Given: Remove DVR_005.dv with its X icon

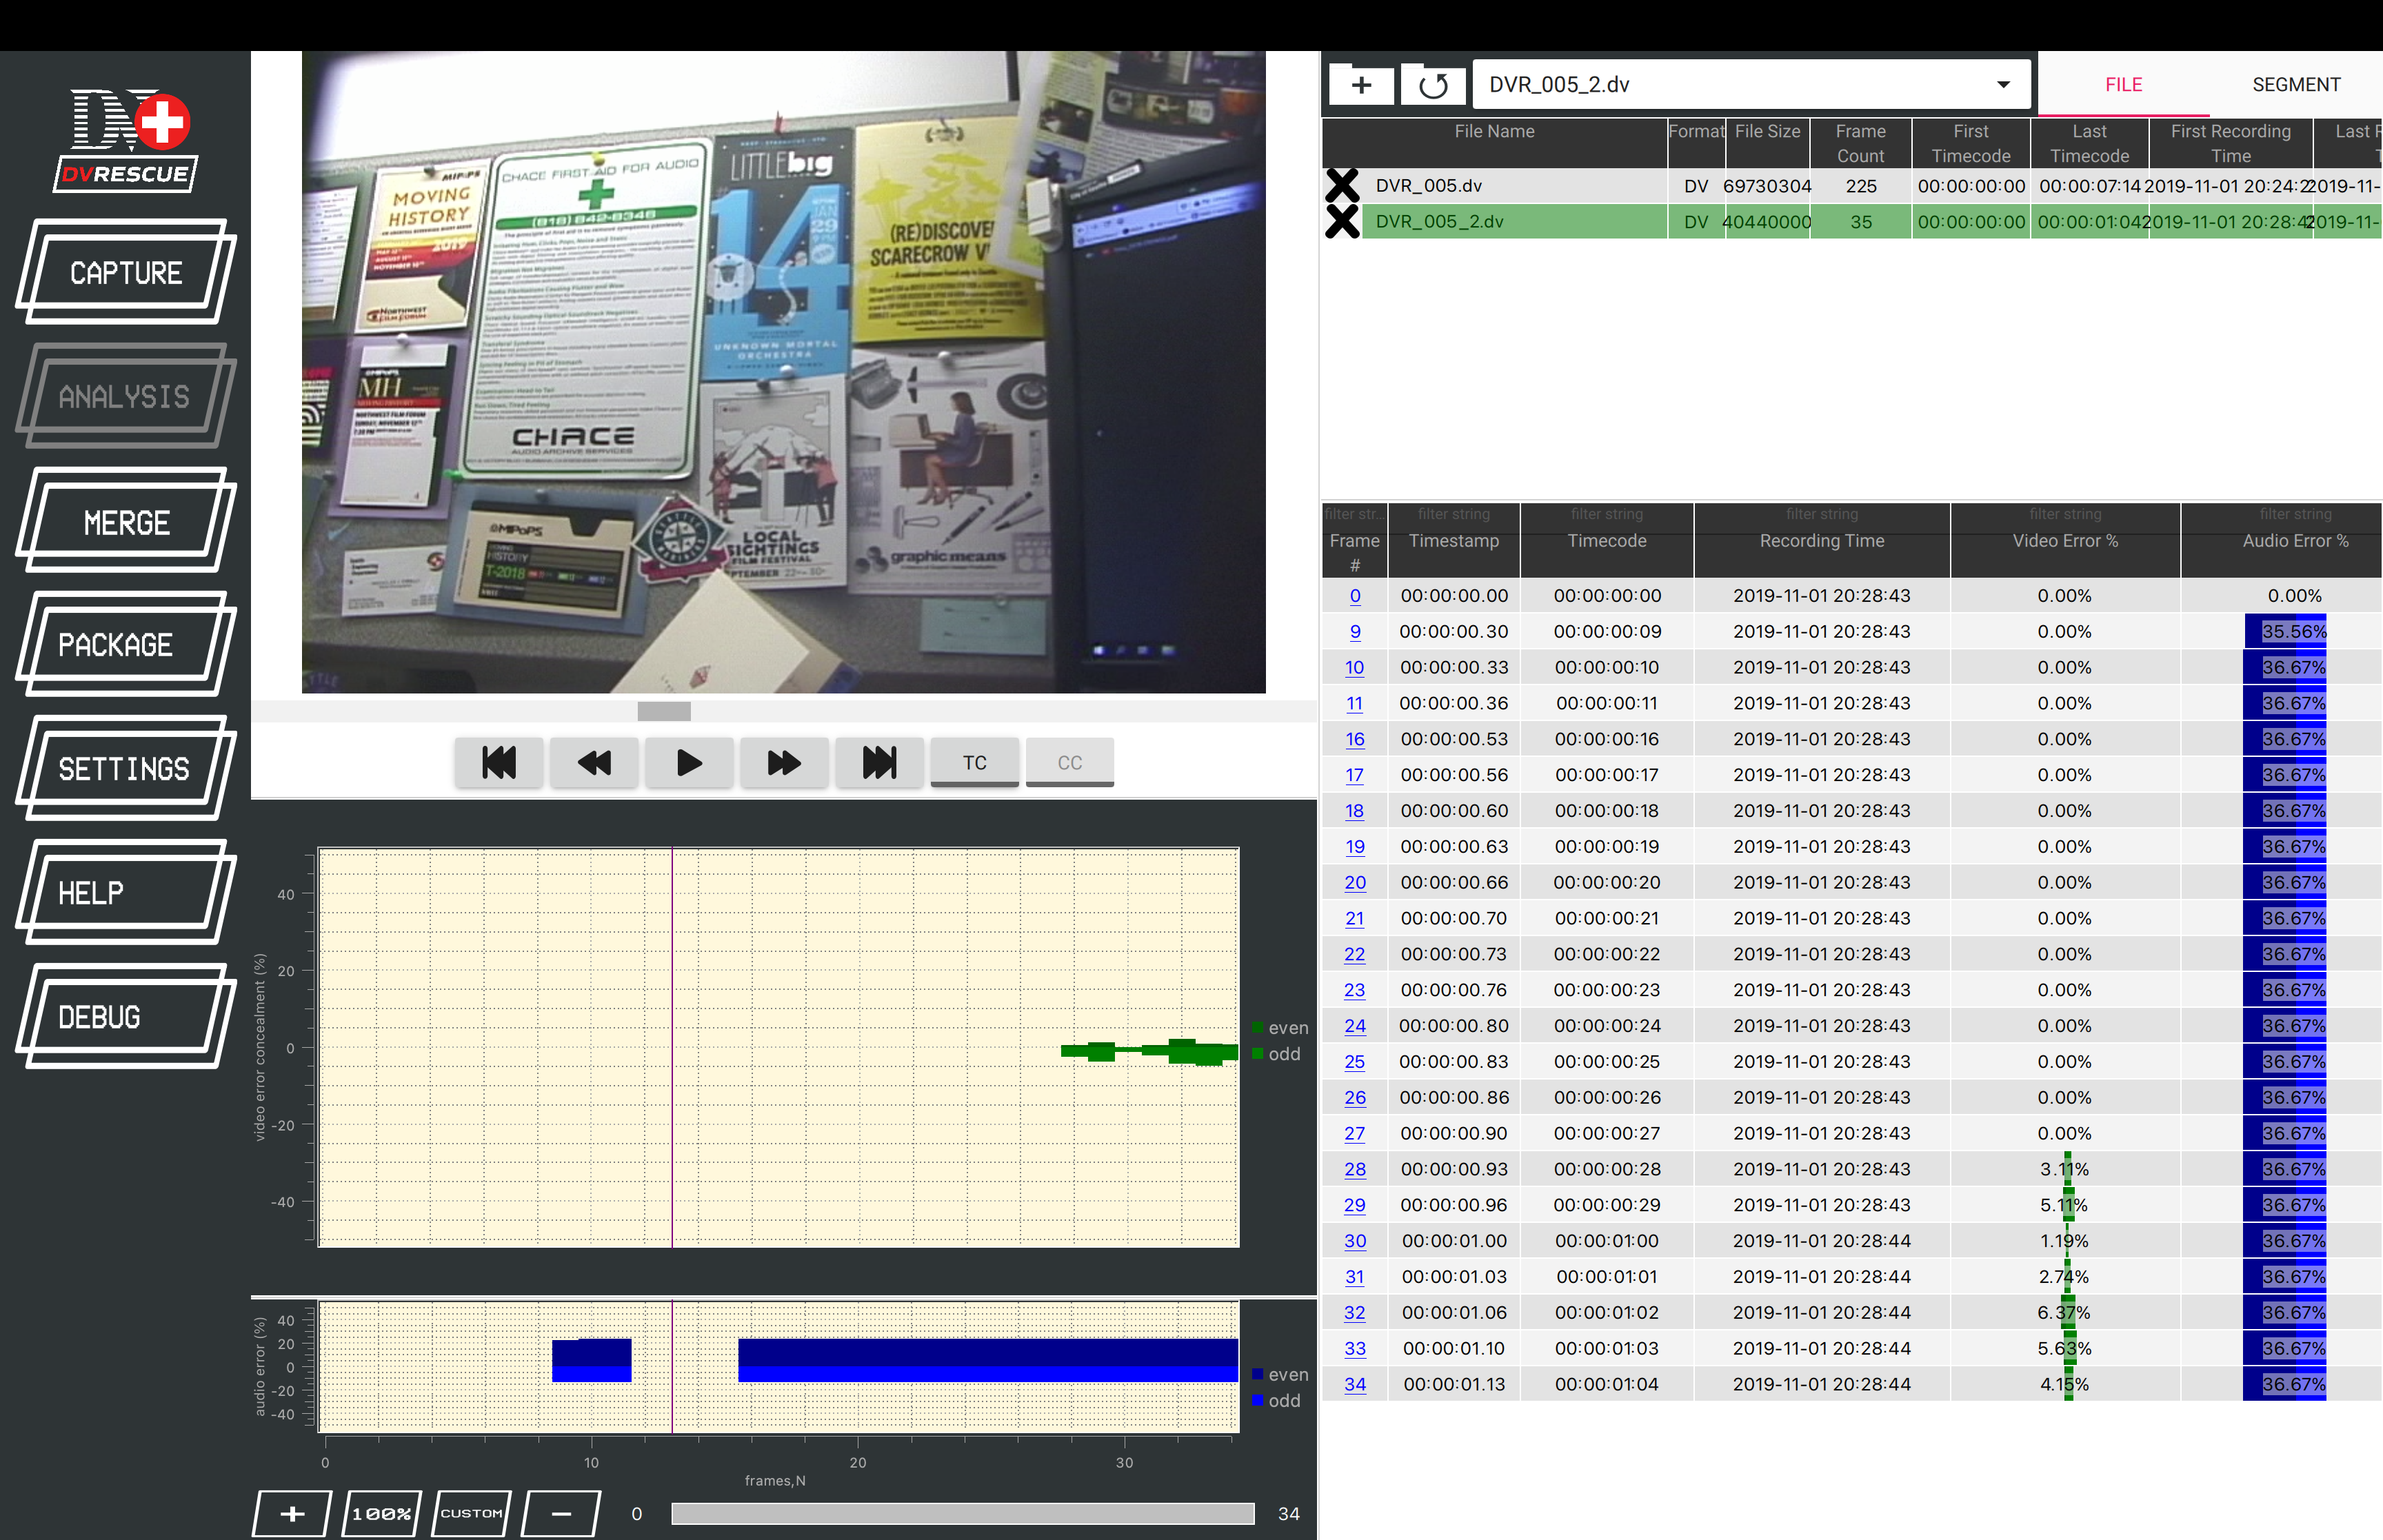Looking at the screenshot, I should click(x=1342, y=186).
